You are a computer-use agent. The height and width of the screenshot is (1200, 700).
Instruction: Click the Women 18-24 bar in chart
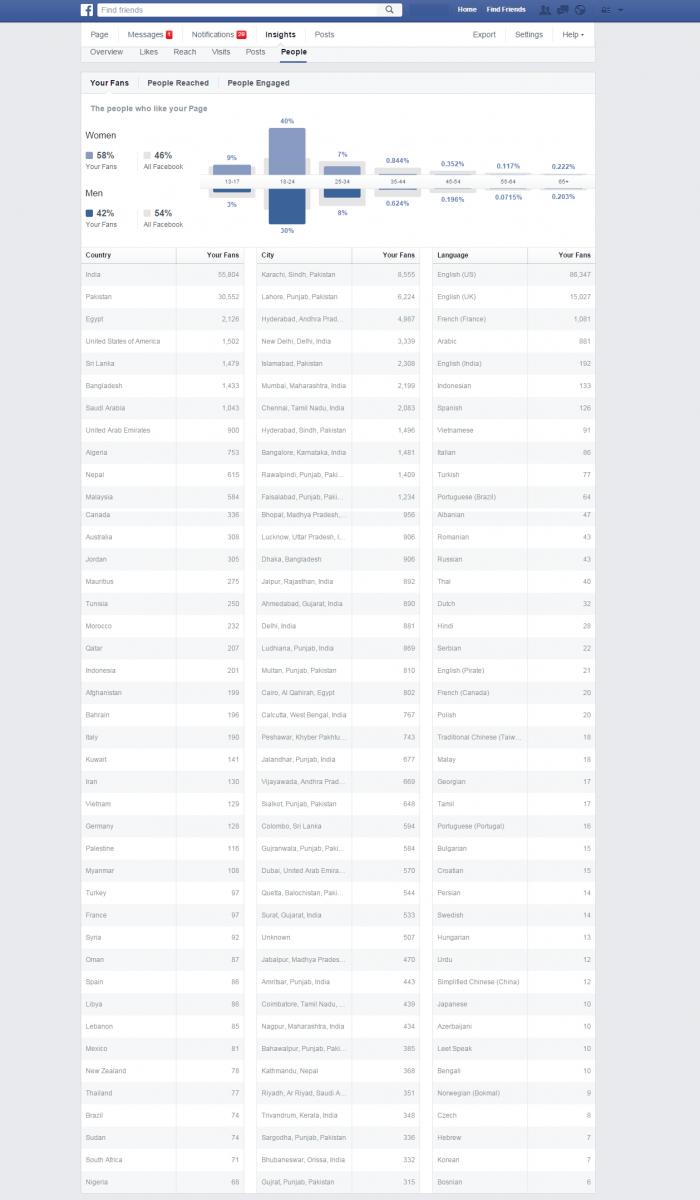coord(287,151)
